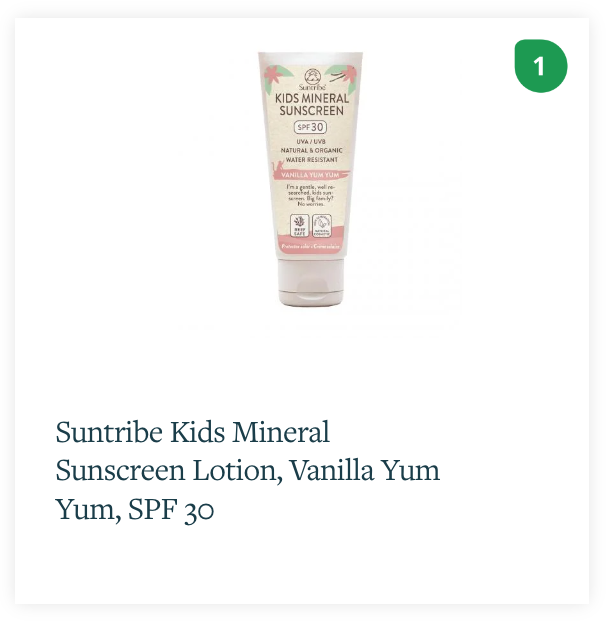Click the WATER RESISTANT text on tube
This screenshot has width=608, height=628.
[312, 159]
